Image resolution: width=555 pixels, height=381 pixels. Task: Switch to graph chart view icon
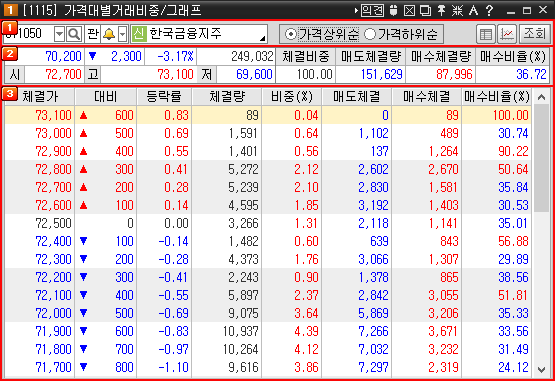pos(507,34)
